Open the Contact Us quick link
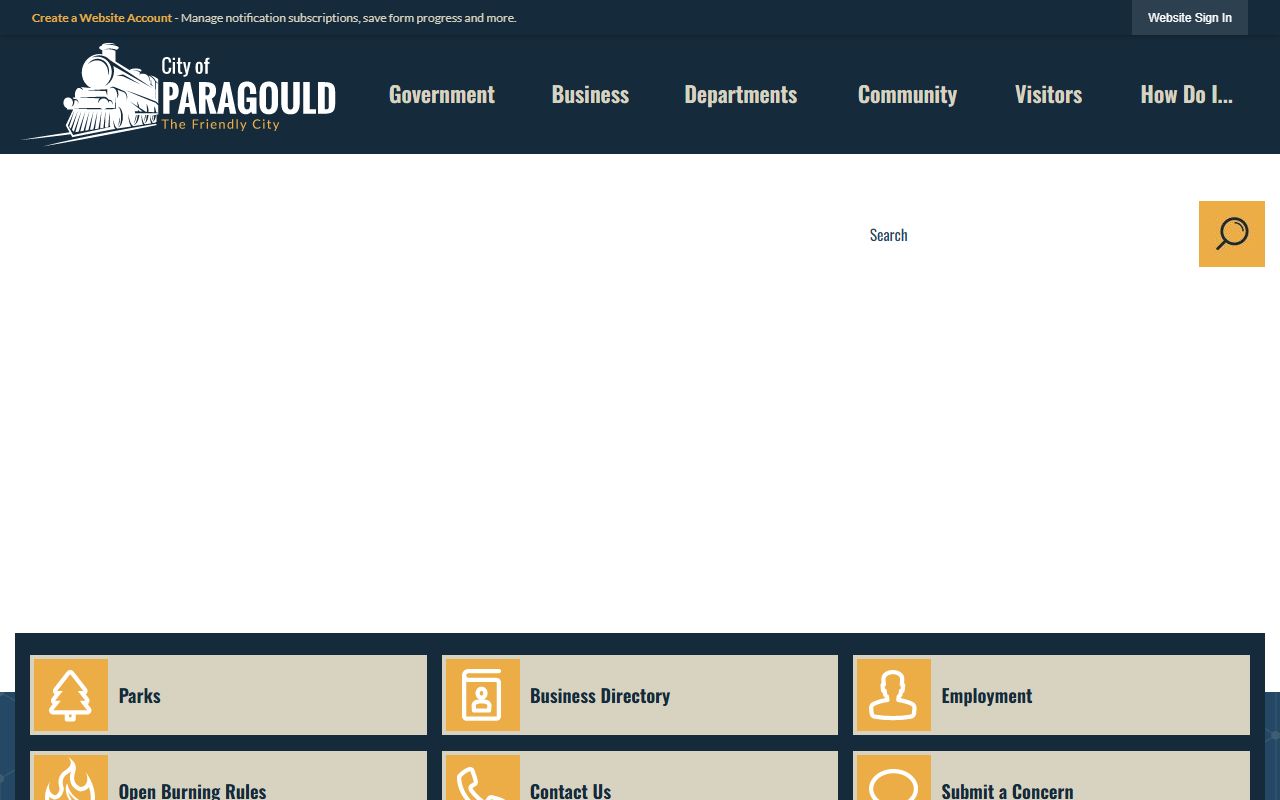The image size is (1280, 800). pos(640,776)
